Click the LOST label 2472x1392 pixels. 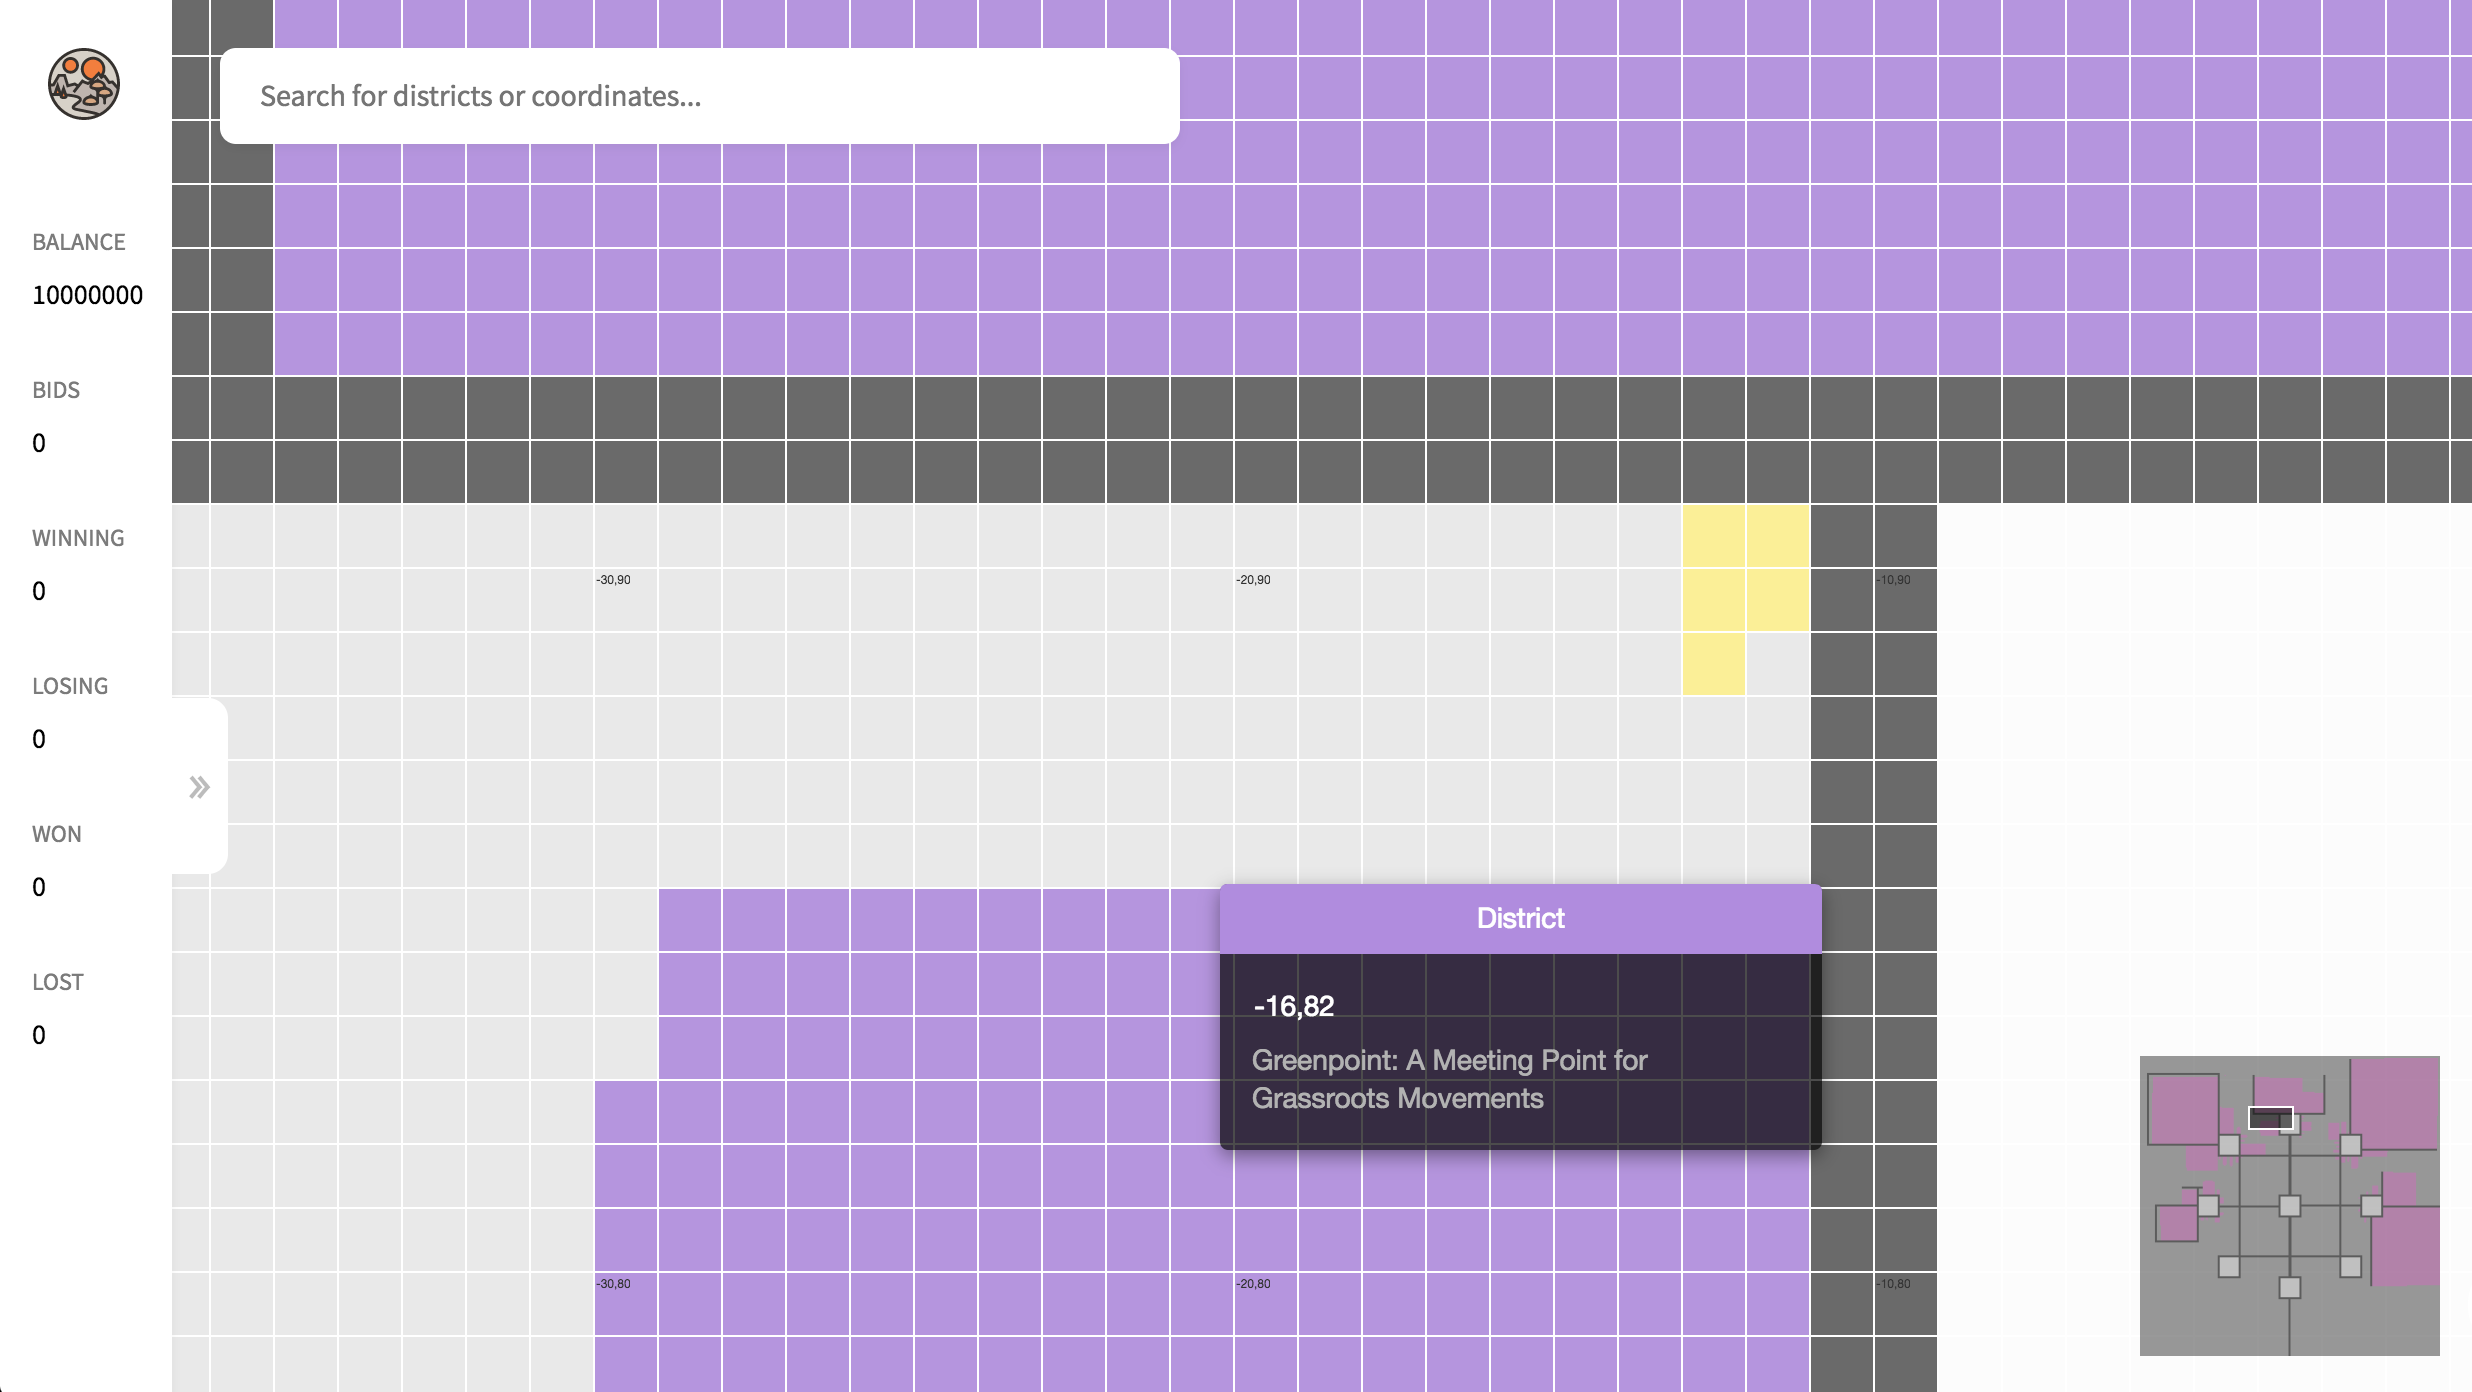(58, 982)
